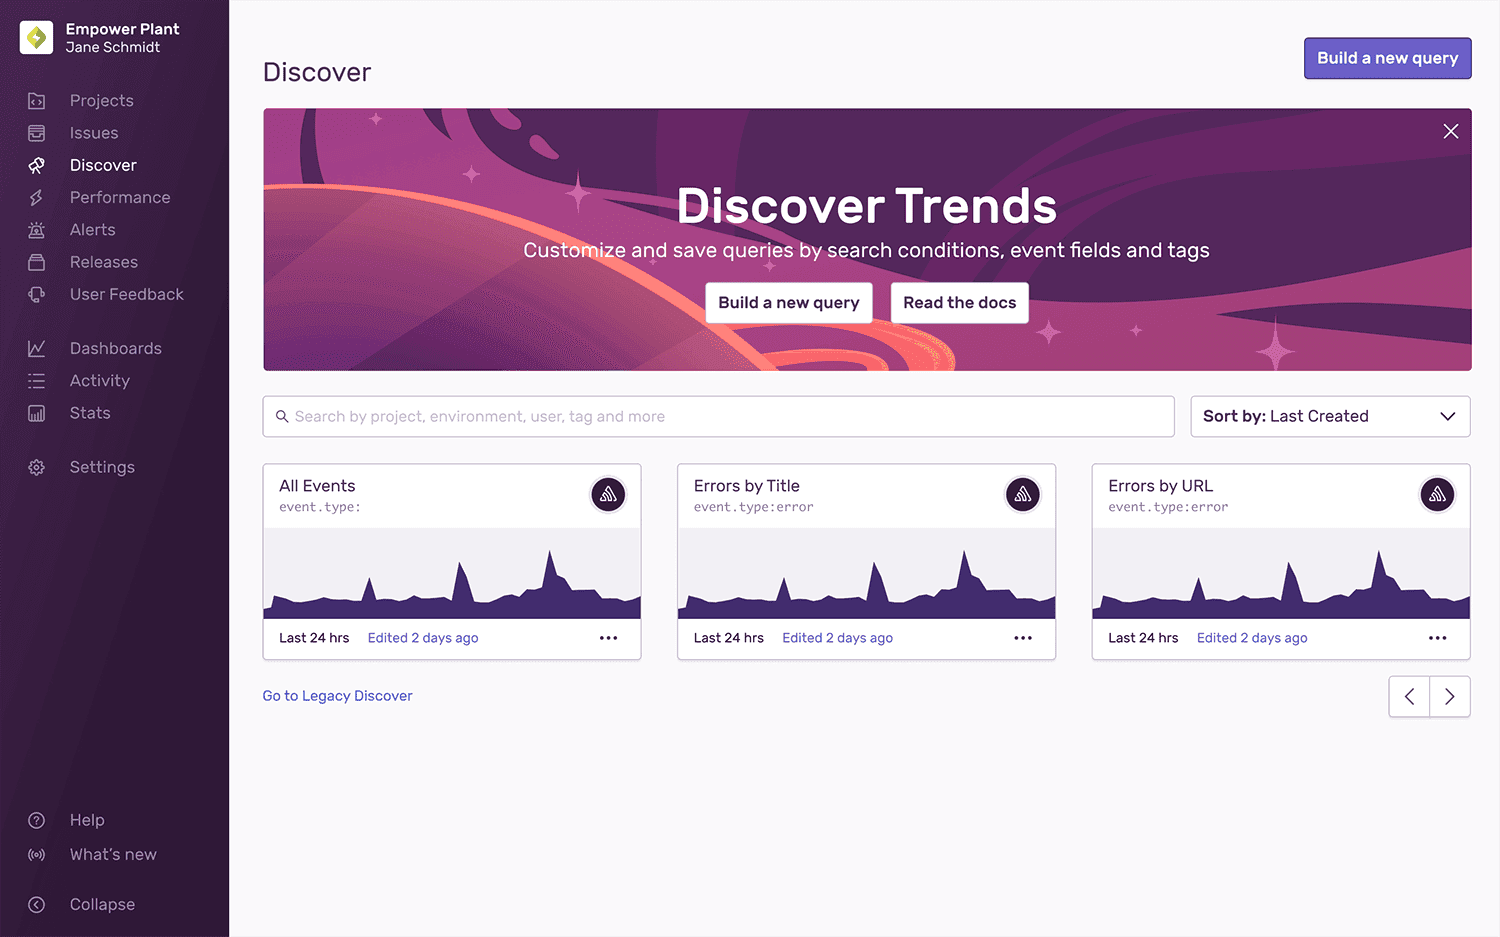Screen dimensions: 1500x937
Task: Click the Alerts bell icon
Action: [x=36, y=229]
